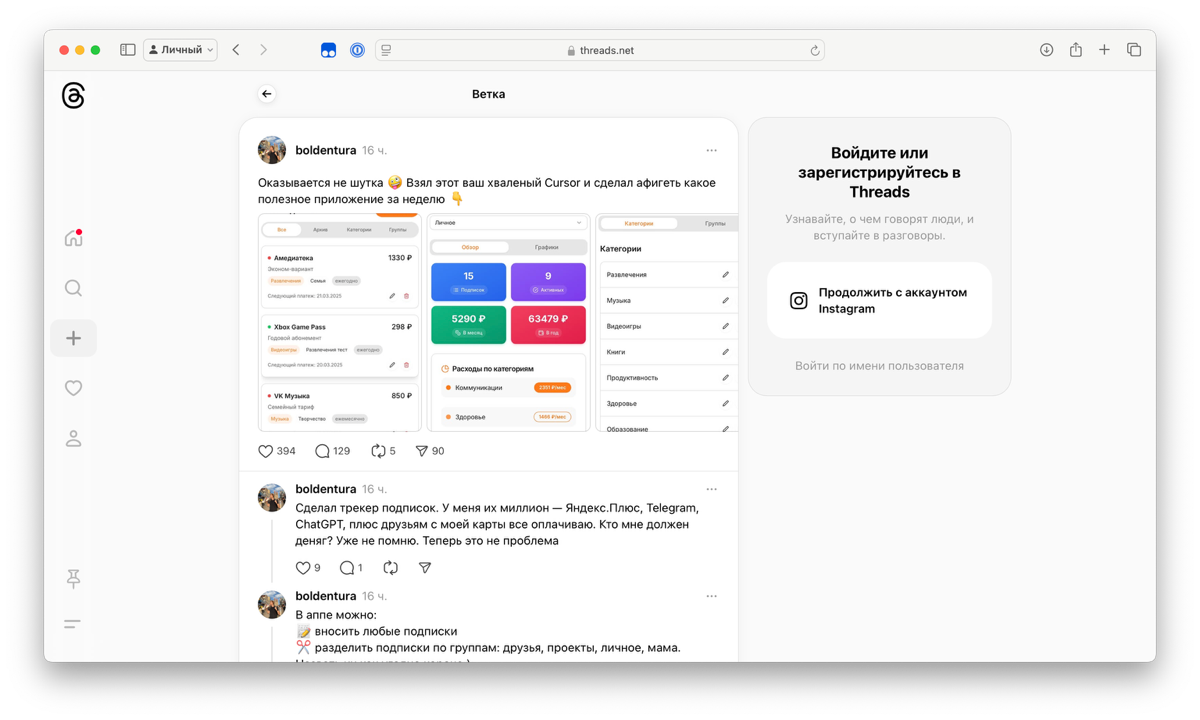The width and height of the screenshot is (1200, 720).
Task: Share the subscription tracker reply
Action: [425, 568]
